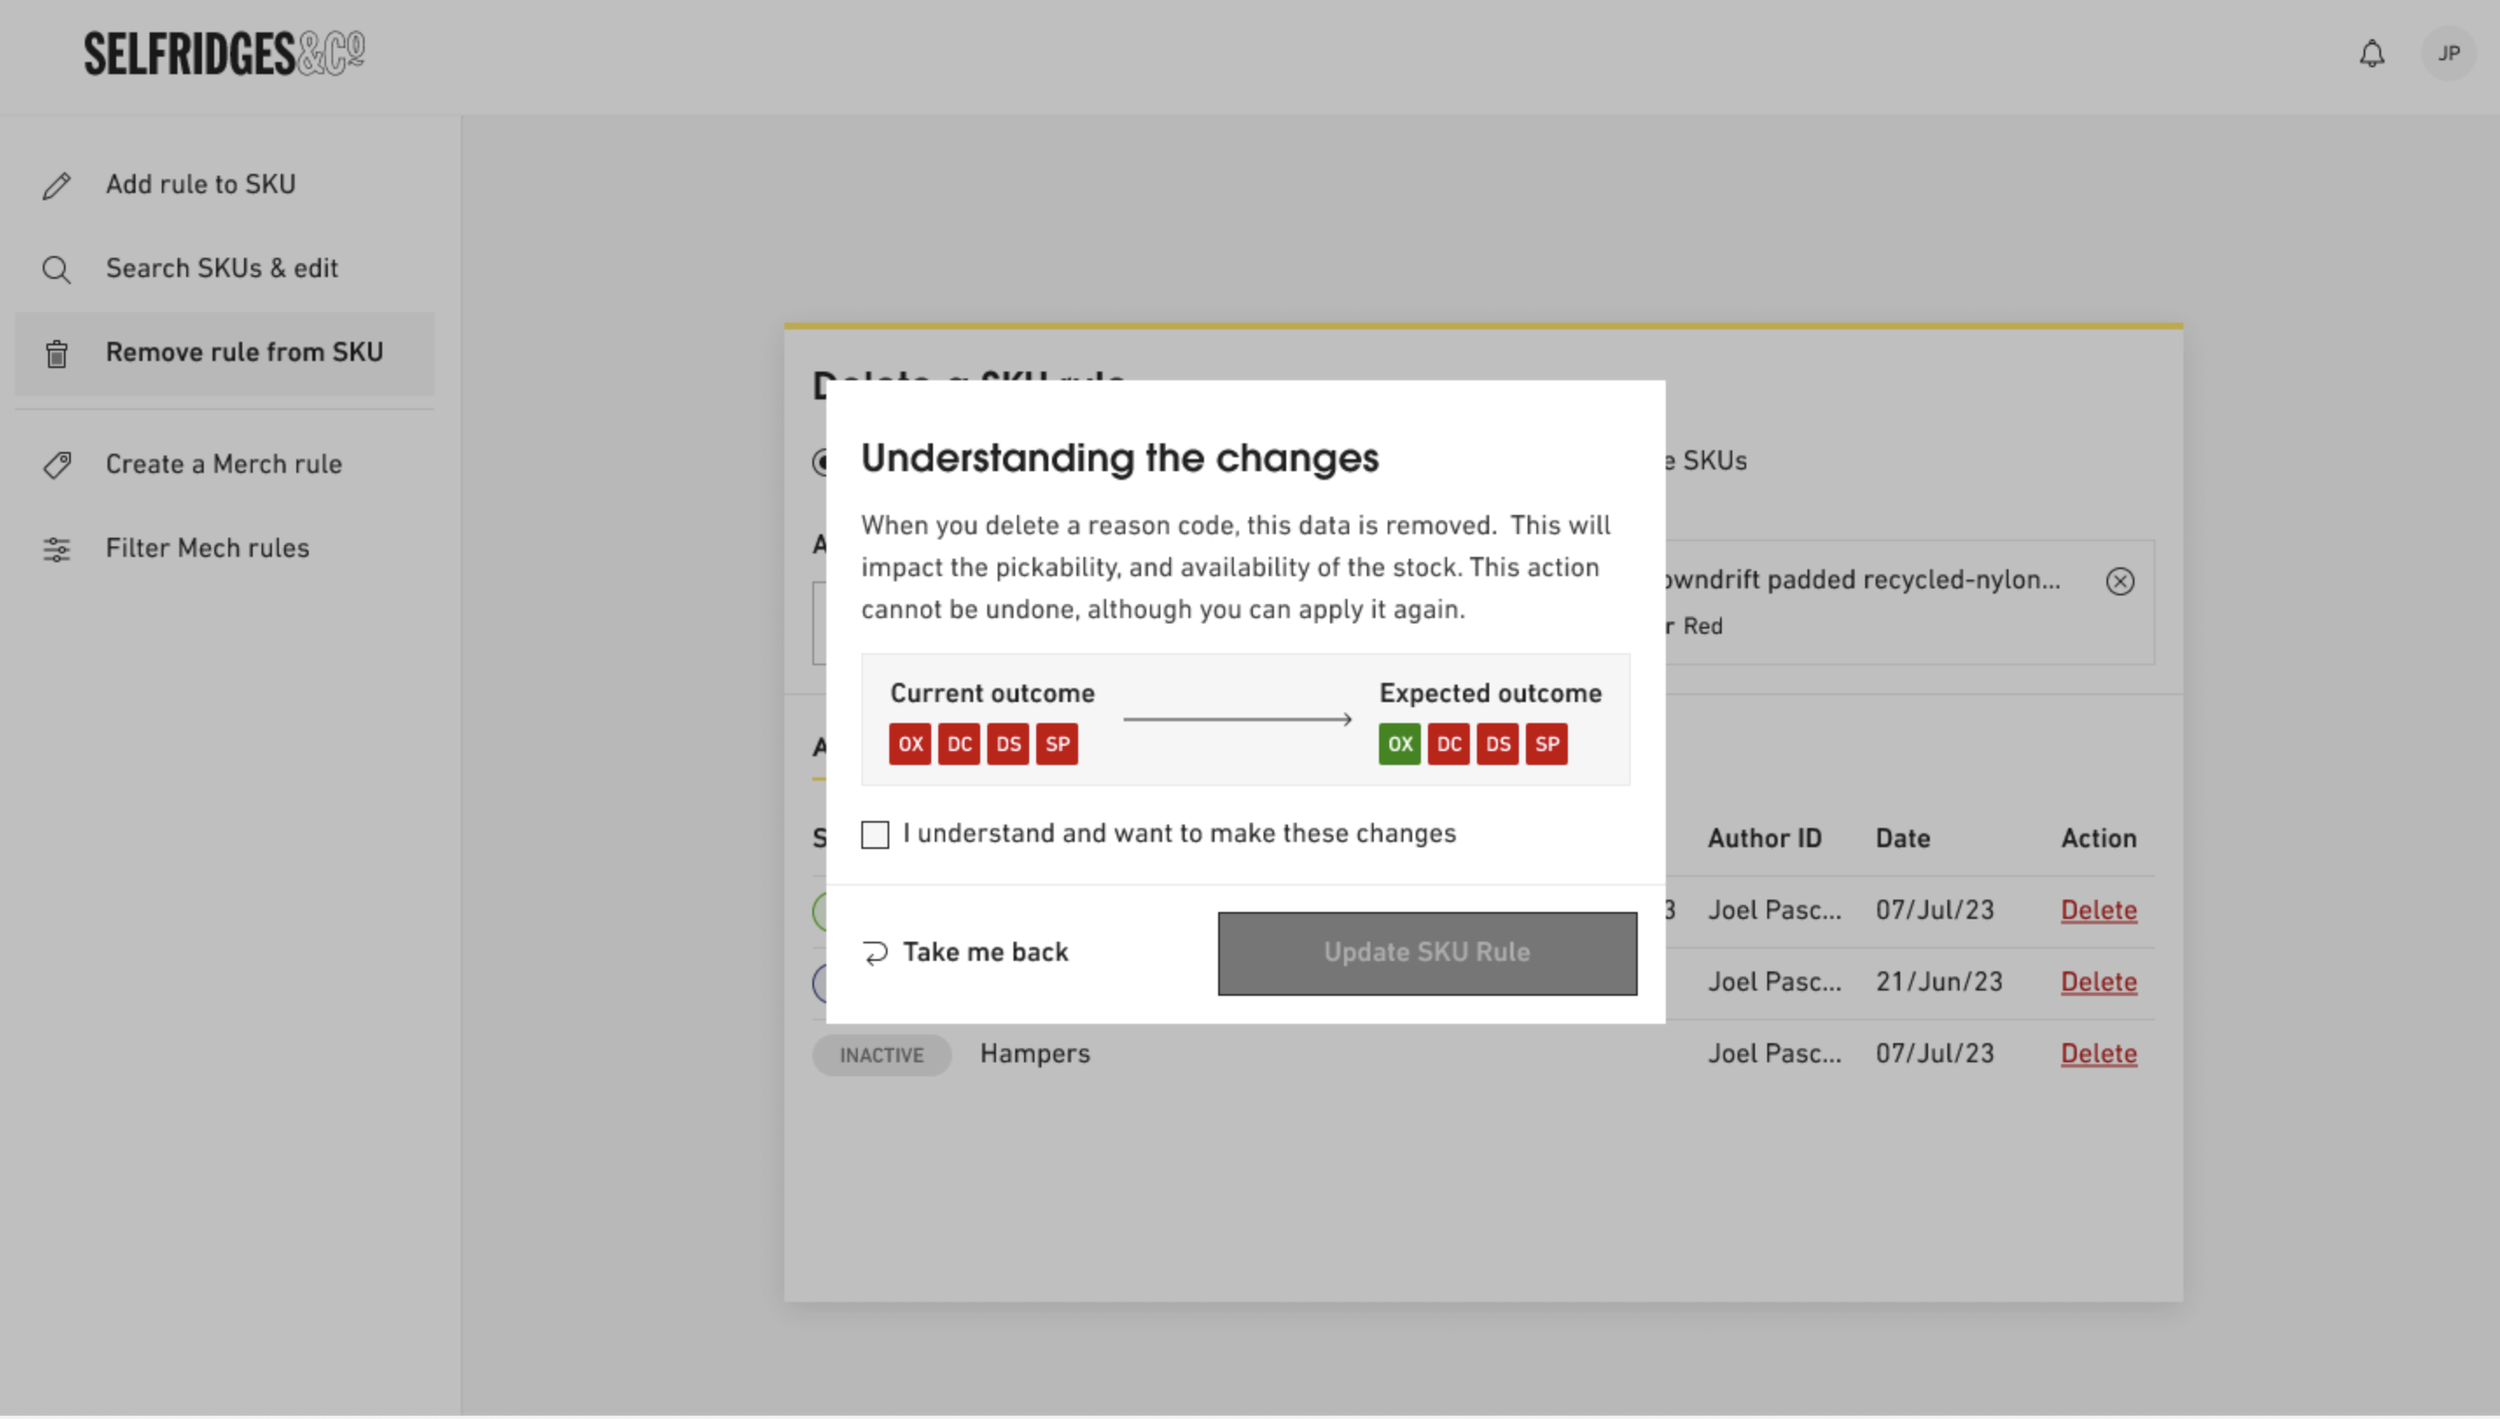Click the red OX current outcome badge
The image size is (2500, 1419).
(x=909, y=744)
